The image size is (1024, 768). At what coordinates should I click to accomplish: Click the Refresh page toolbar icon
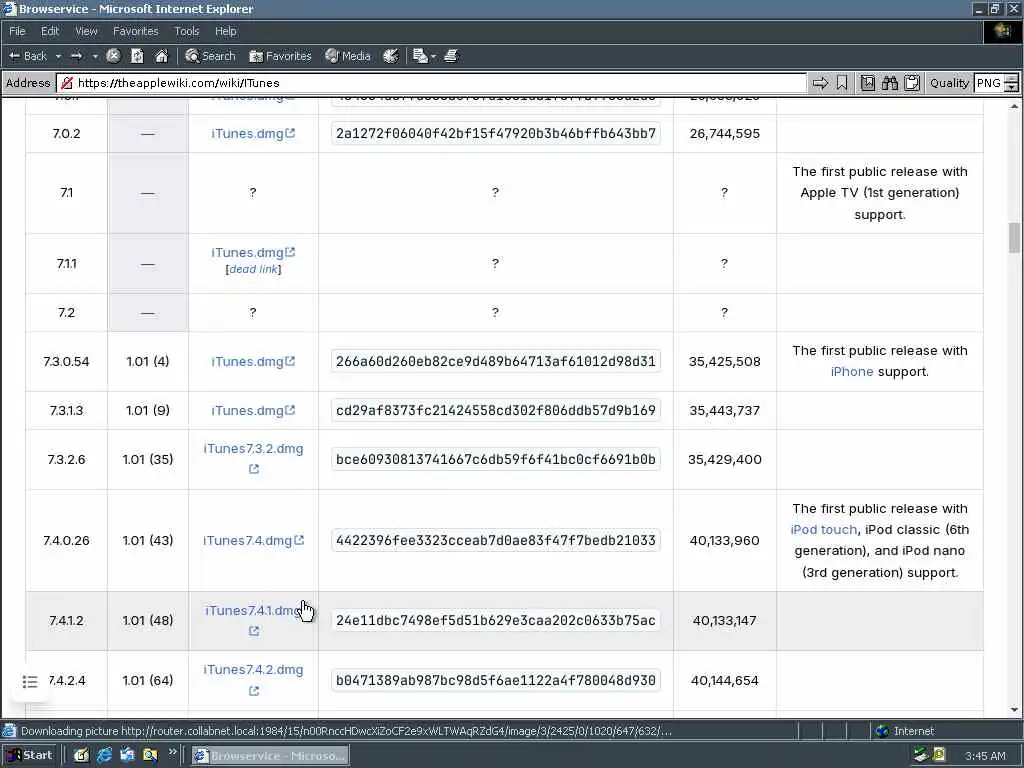click(x=137, y=56)
